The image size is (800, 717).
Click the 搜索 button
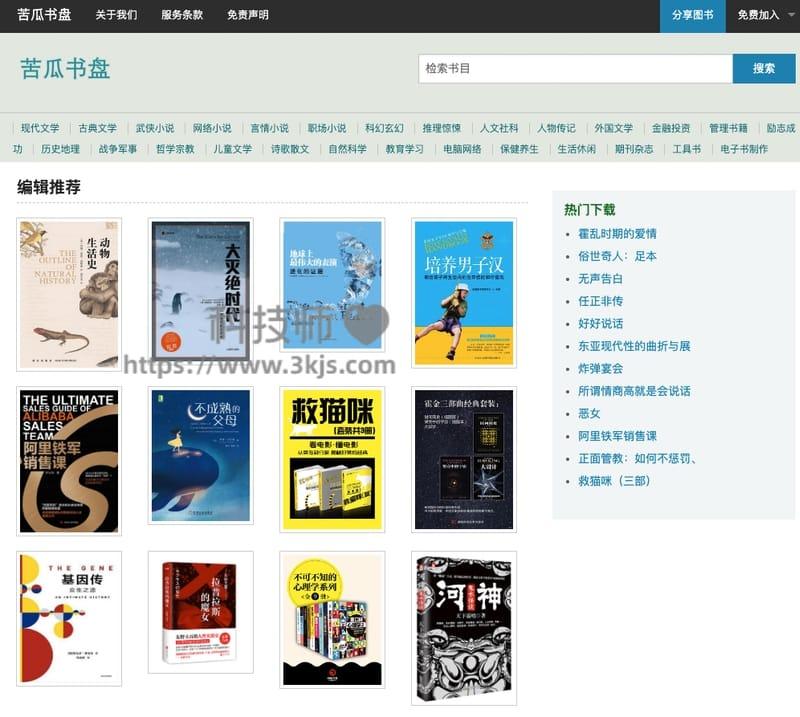coord(764,68)
